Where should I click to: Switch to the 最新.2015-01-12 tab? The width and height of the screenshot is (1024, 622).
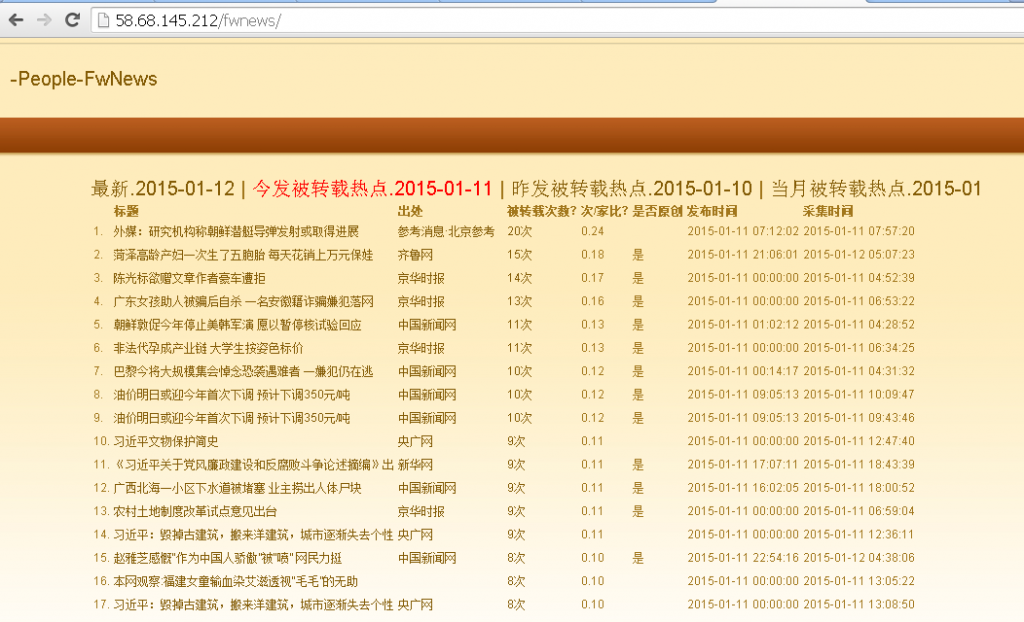pyautogui.click(x=162, y=189)
